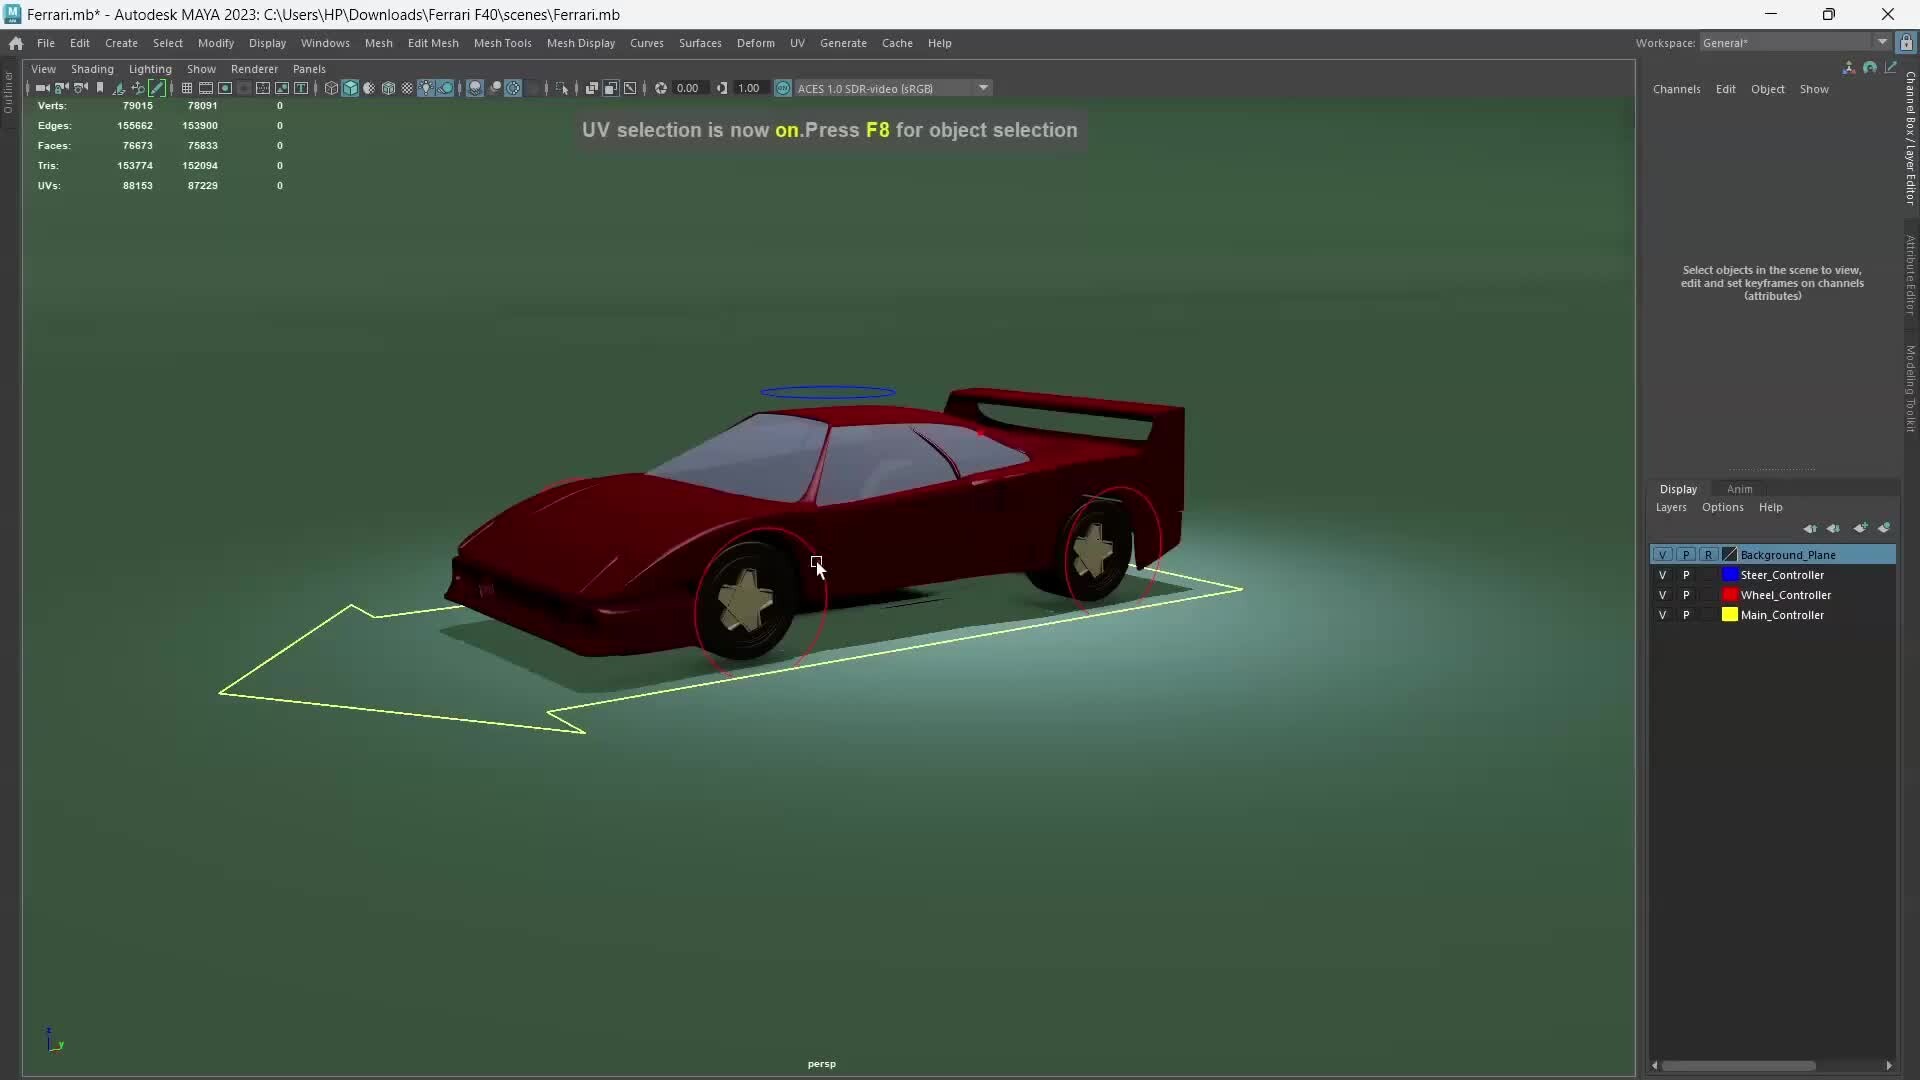The width and height of the screenshot is (1920, 1080).
Task: Open the Mesh Display menu
Action: click(x=580, y=43)
